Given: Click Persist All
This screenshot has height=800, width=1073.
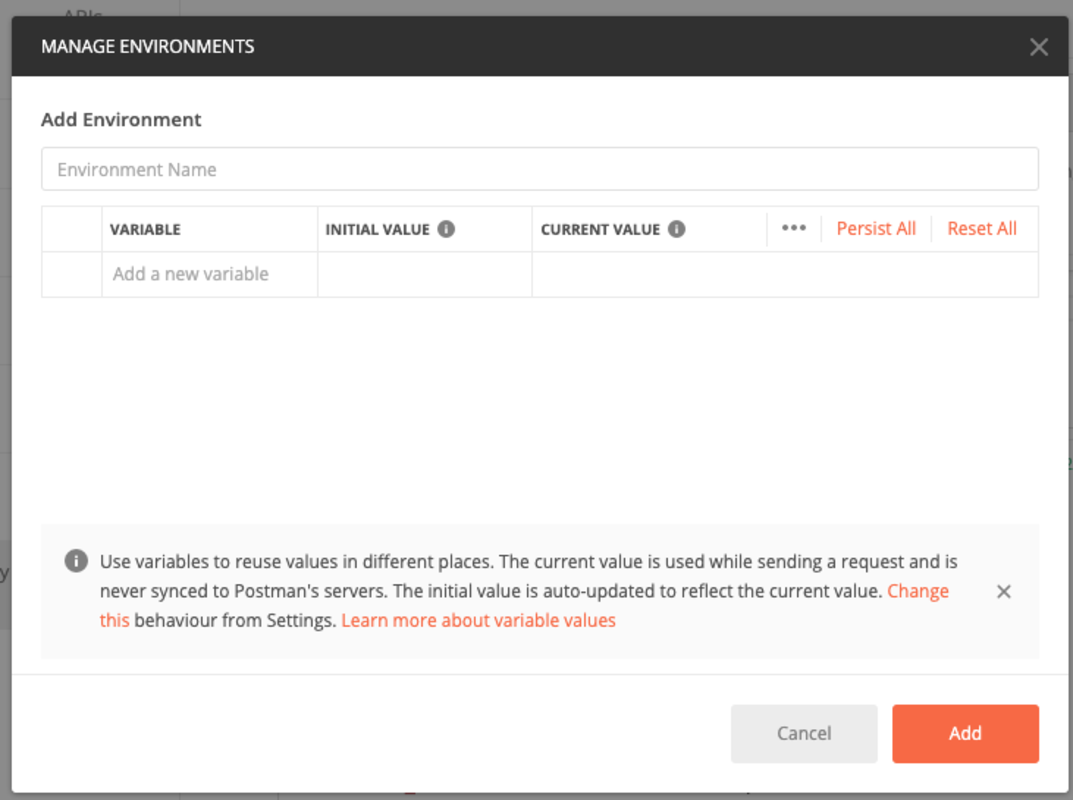Looking at the screenshot, I should (876, 229).
